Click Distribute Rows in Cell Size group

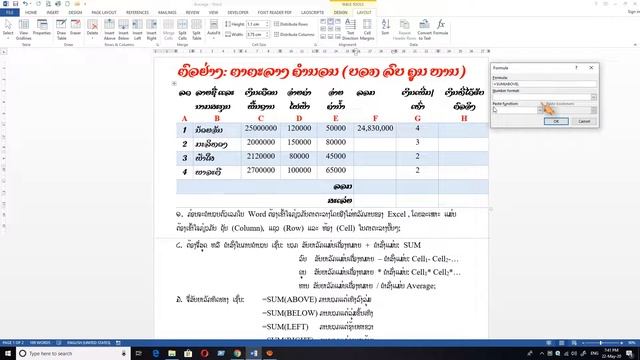pos(291,24)
